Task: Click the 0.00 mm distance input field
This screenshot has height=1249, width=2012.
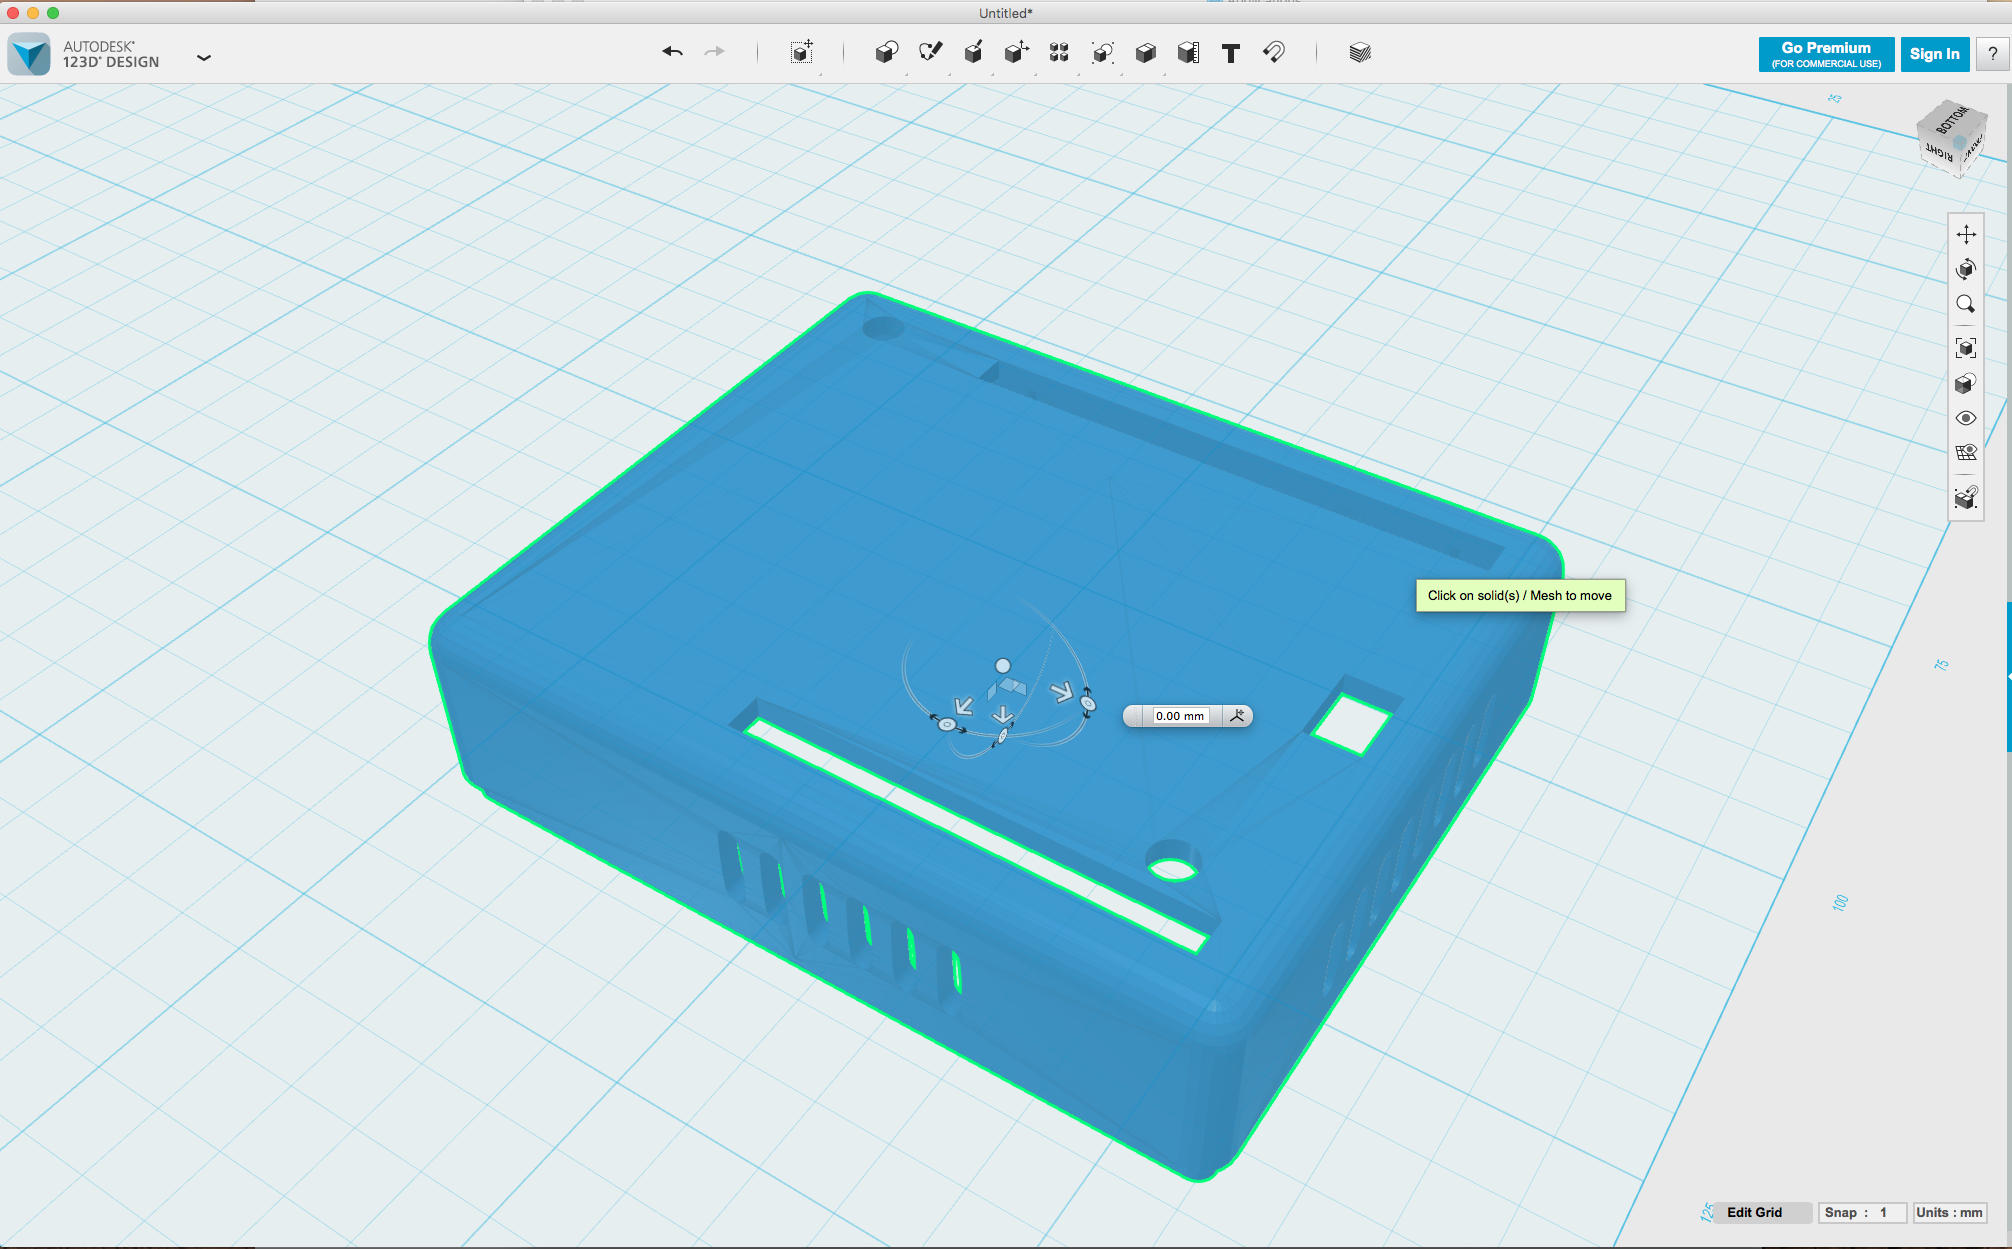Action: point(1180,716)
